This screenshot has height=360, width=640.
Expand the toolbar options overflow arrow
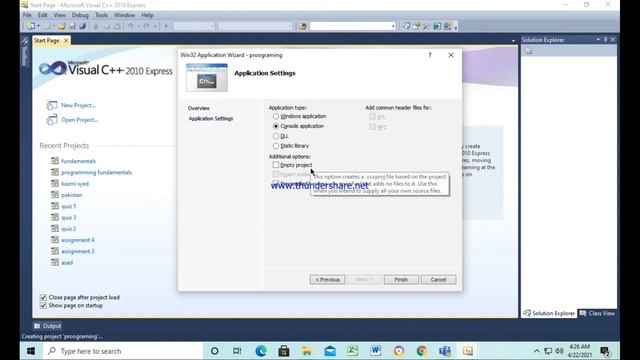(x=456, y=27)
